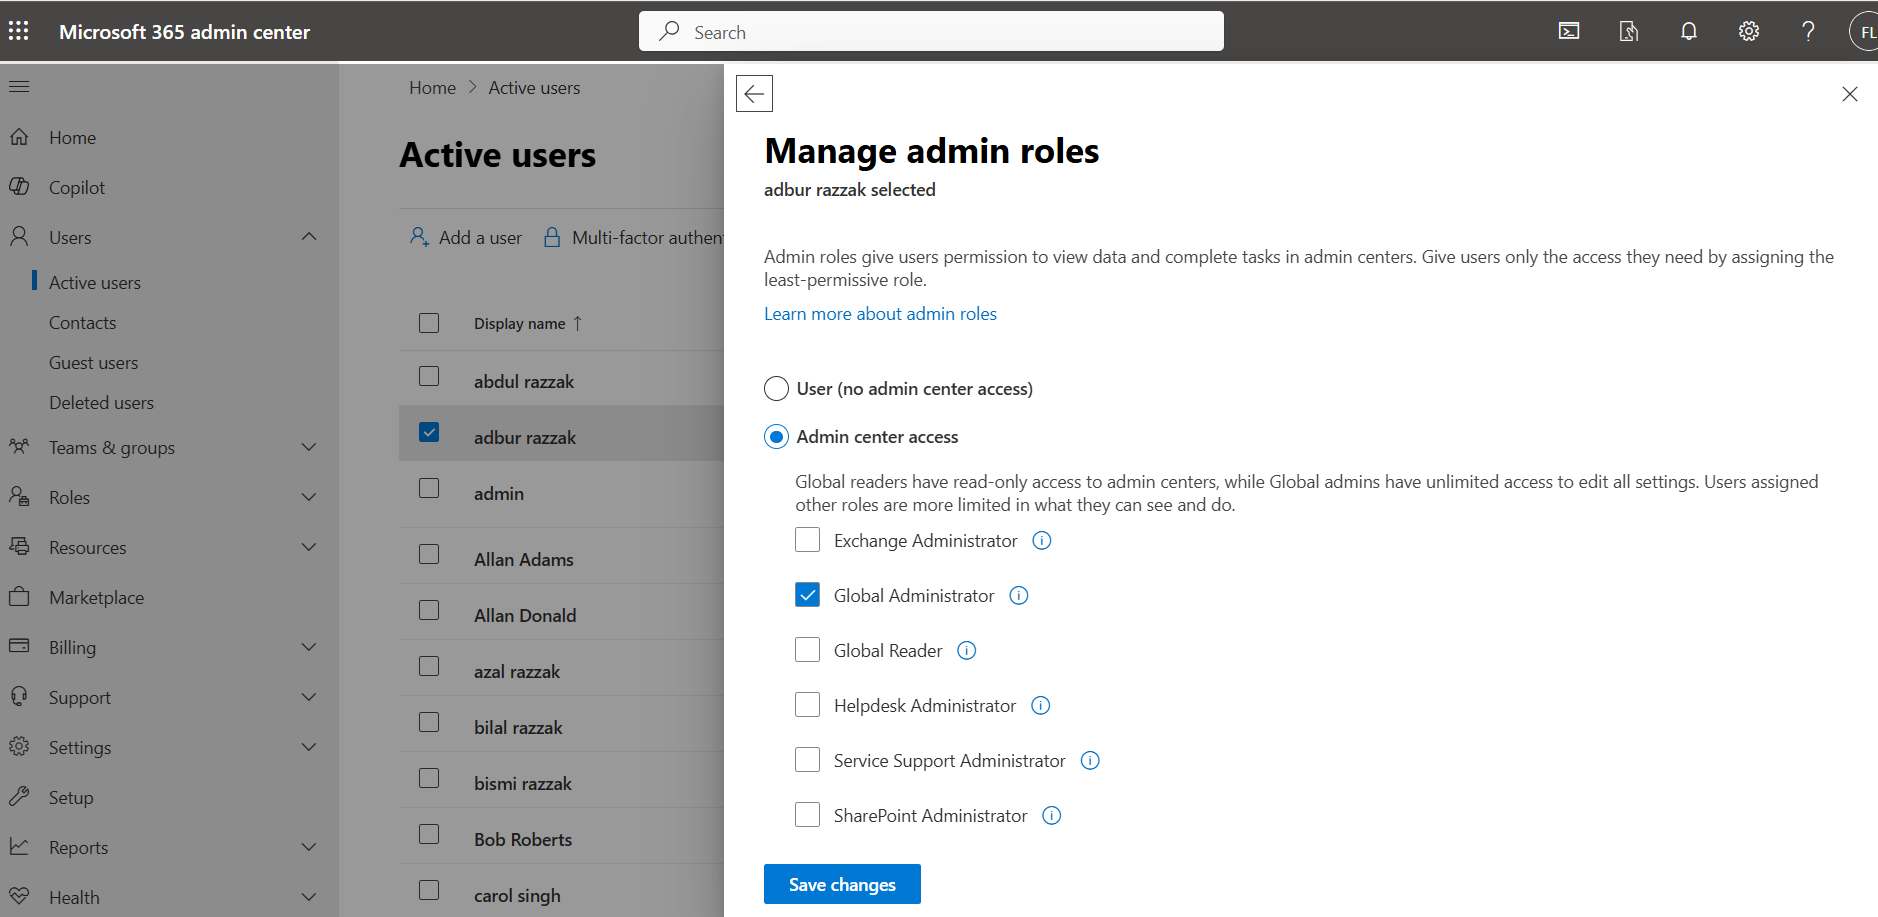This screenshot has height=917, width=1878.
Task: Uncheck the Global Administrator checkbox
Action: pyautogui.click(x=807, y=594)
